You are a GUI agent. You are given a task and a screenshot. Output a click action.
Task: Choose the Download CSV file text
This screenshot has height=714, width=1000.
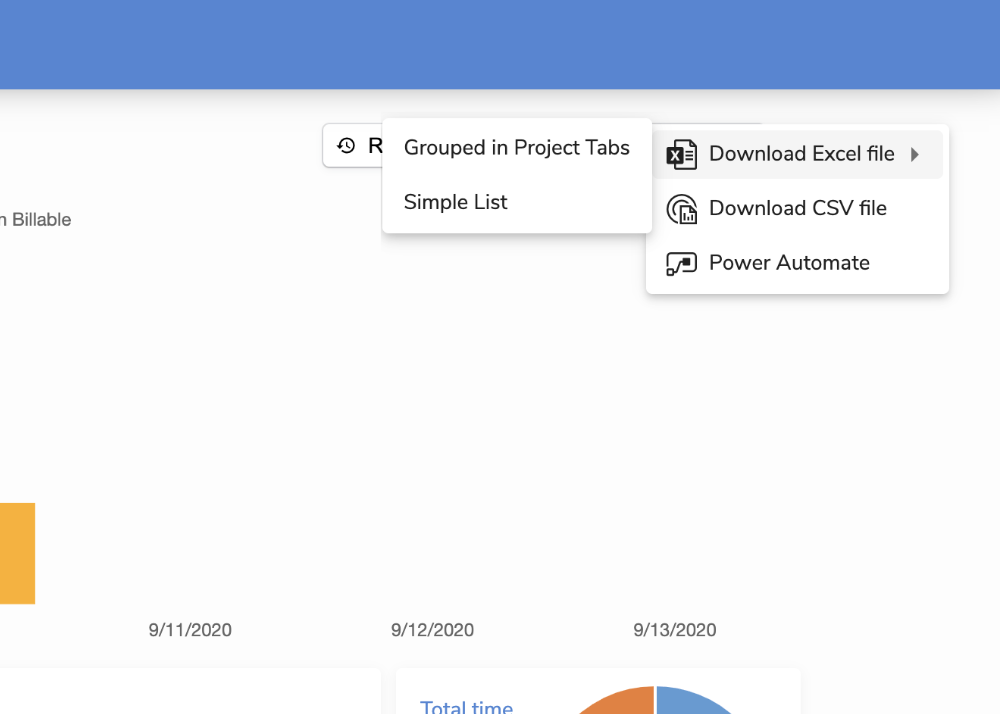click(797, 208)
